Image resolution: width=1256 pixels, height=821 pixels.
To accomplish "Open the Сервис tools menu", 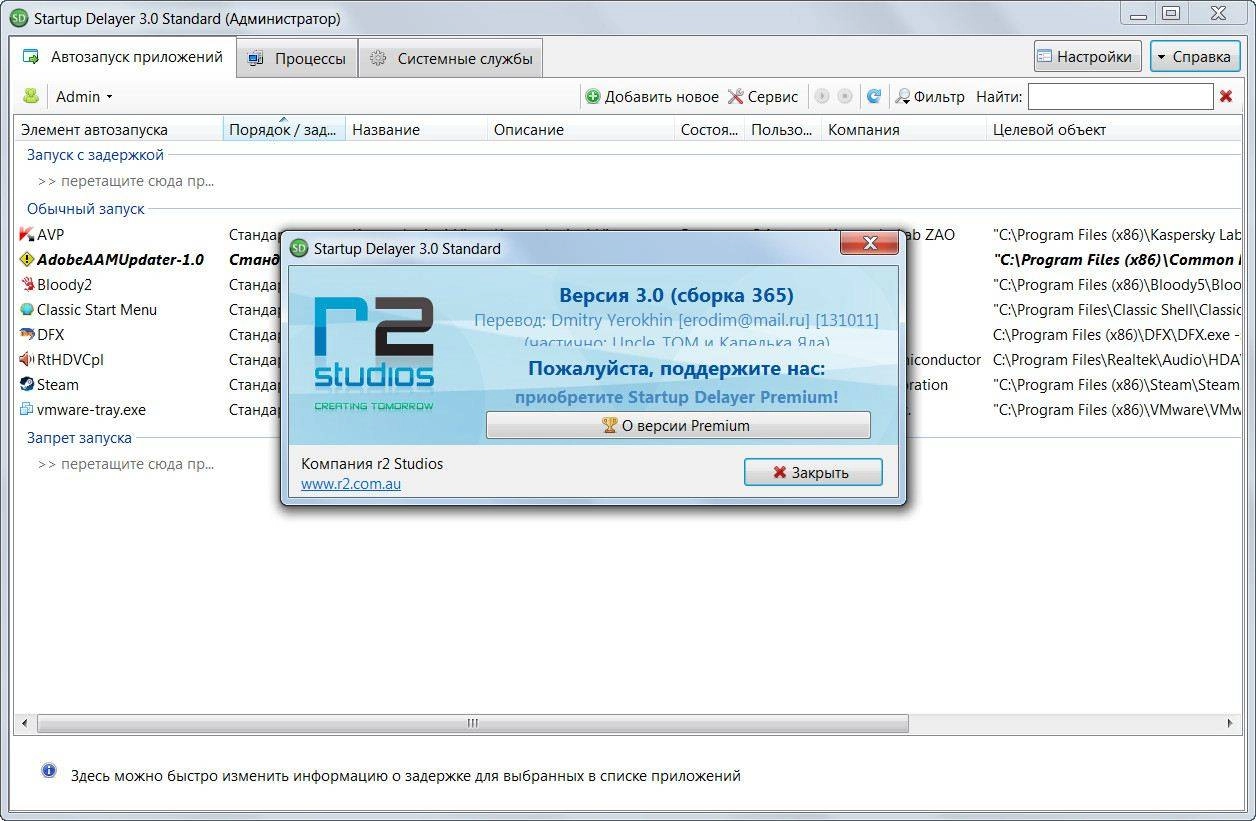I will point(763,96).
